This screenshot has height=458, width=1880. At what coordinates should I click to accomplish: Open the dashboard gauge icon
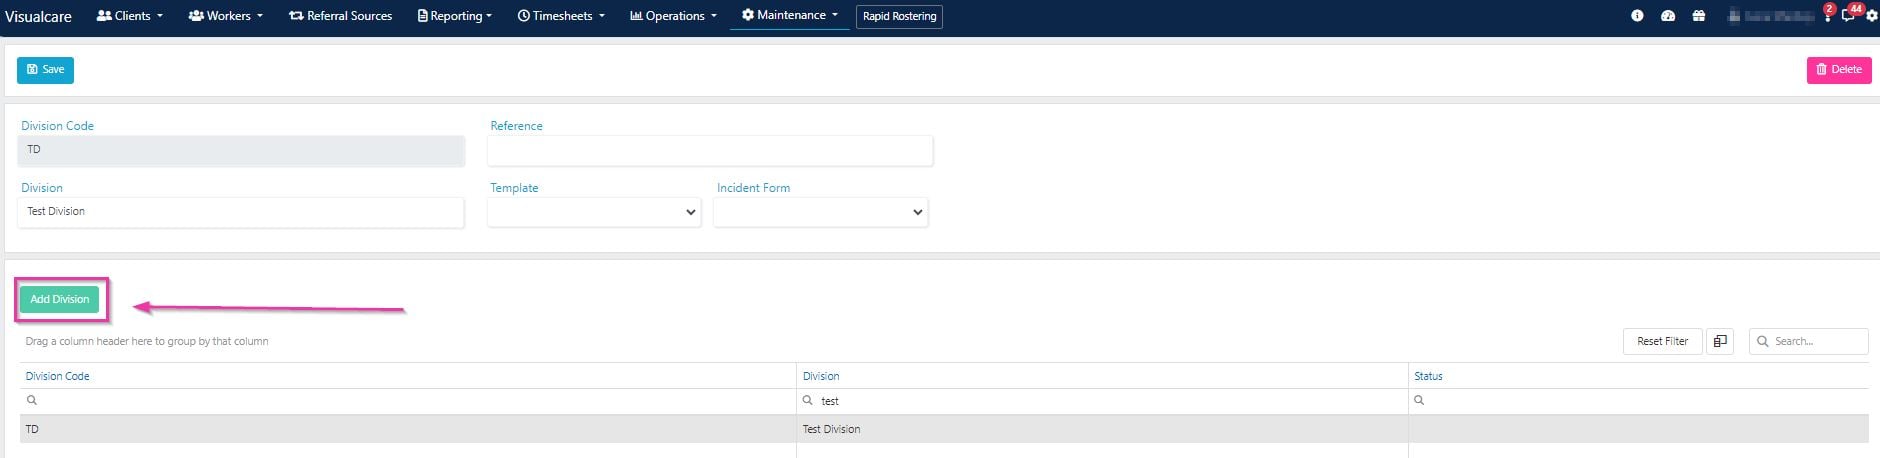(x=1667, y=16)
